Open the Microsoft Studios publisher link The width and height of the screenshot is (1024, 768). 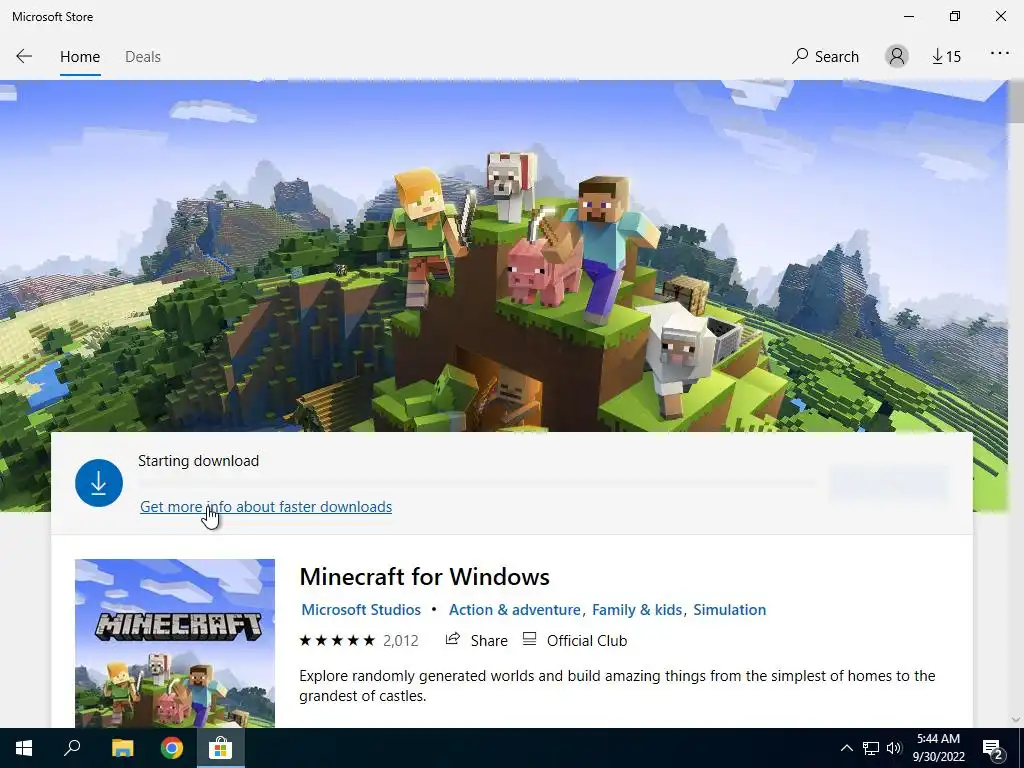(361, 610)
